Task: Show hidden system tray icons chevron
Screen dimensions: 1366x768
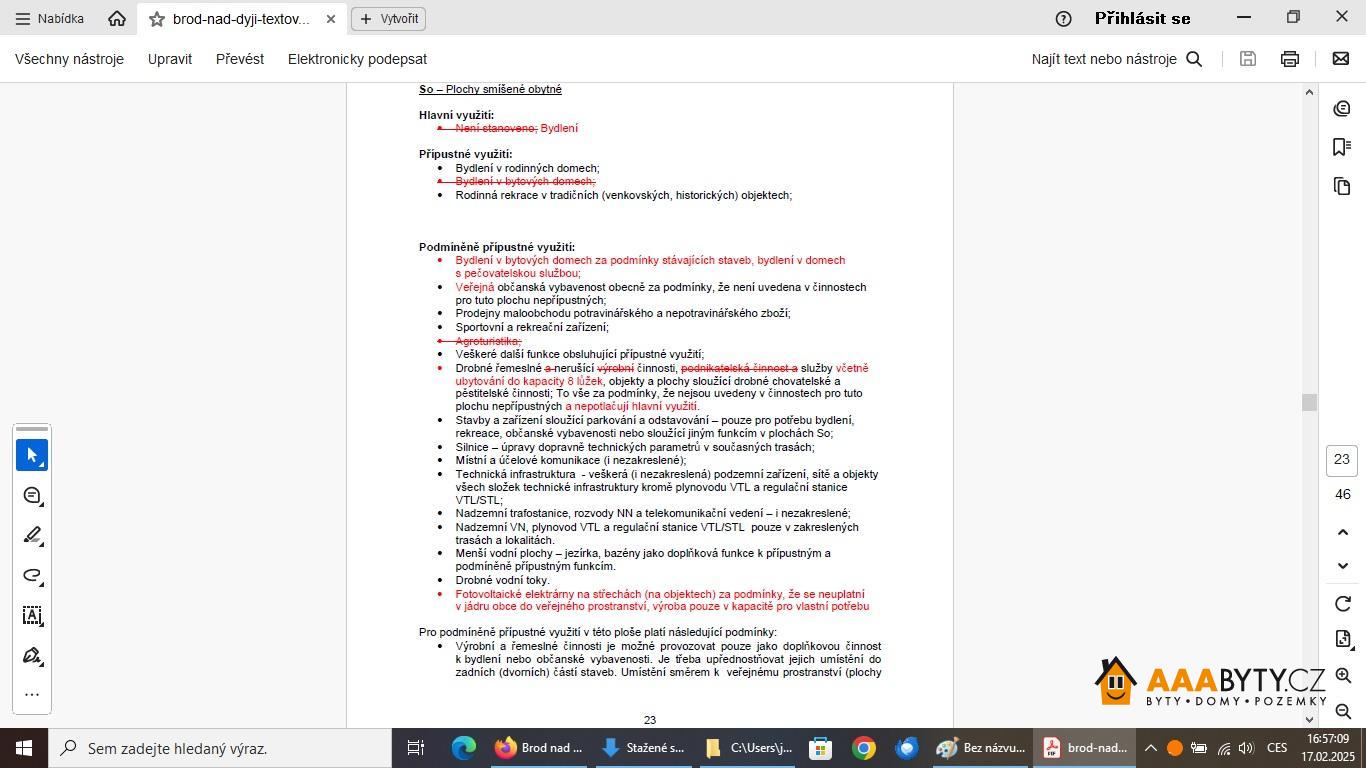Action: pyautogui.click(x=1150, y=748)
